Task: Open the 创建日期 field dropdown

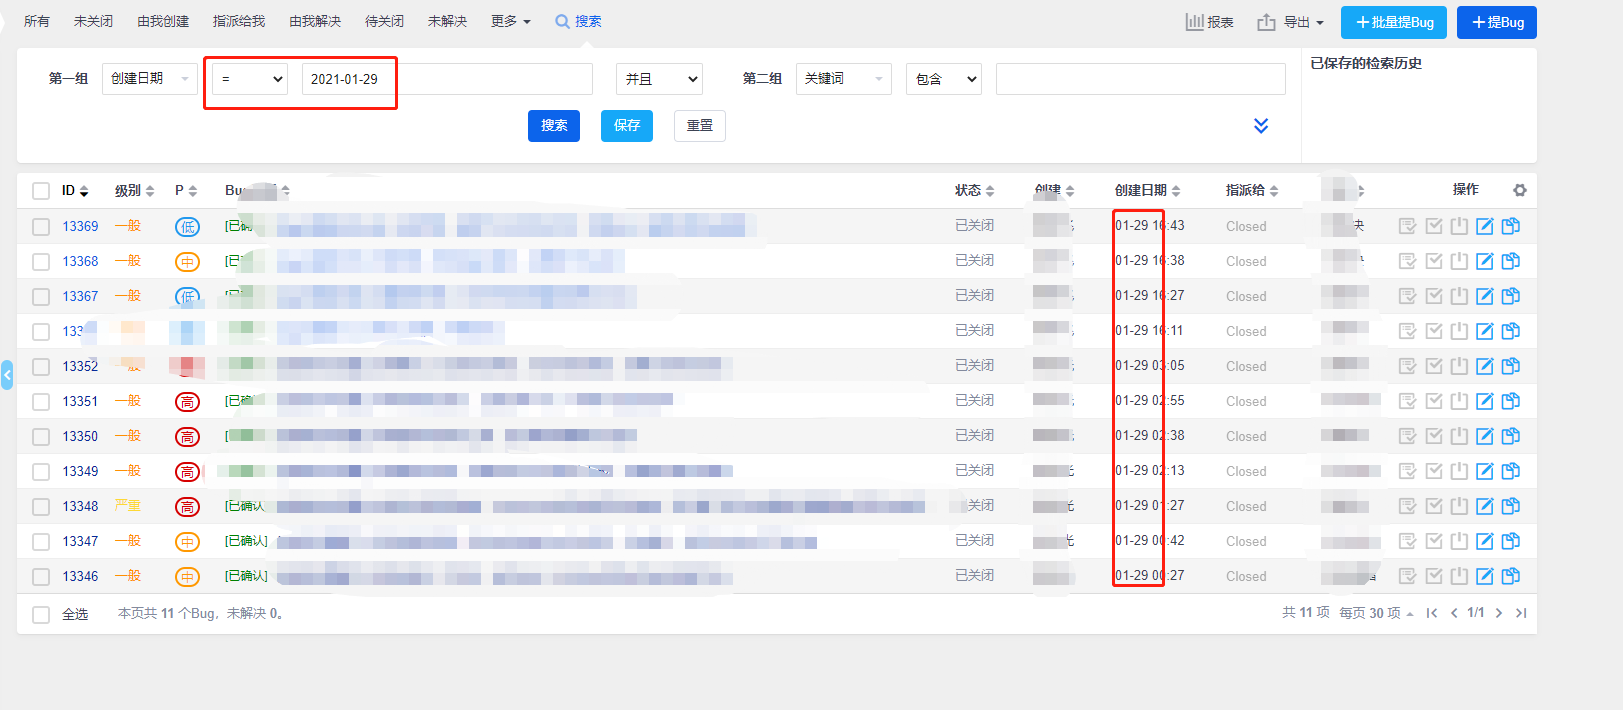Action: coord(149,79)
